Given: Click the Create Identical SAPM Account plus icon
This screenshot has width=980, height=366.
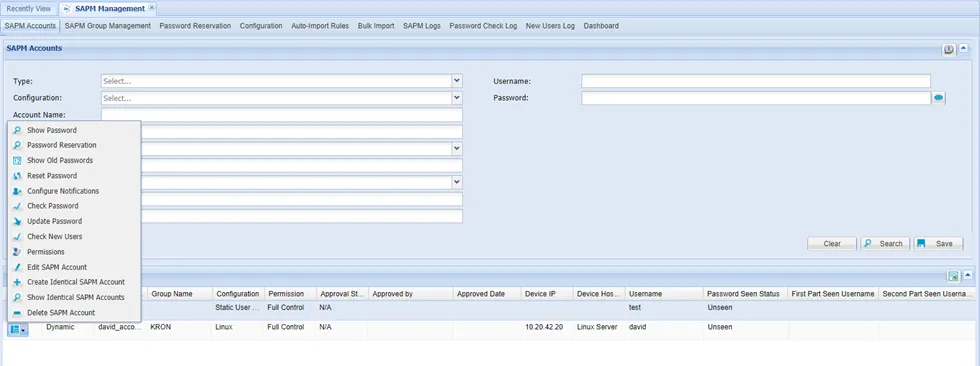Looking at the screenshot, I should tap(18, 282).
